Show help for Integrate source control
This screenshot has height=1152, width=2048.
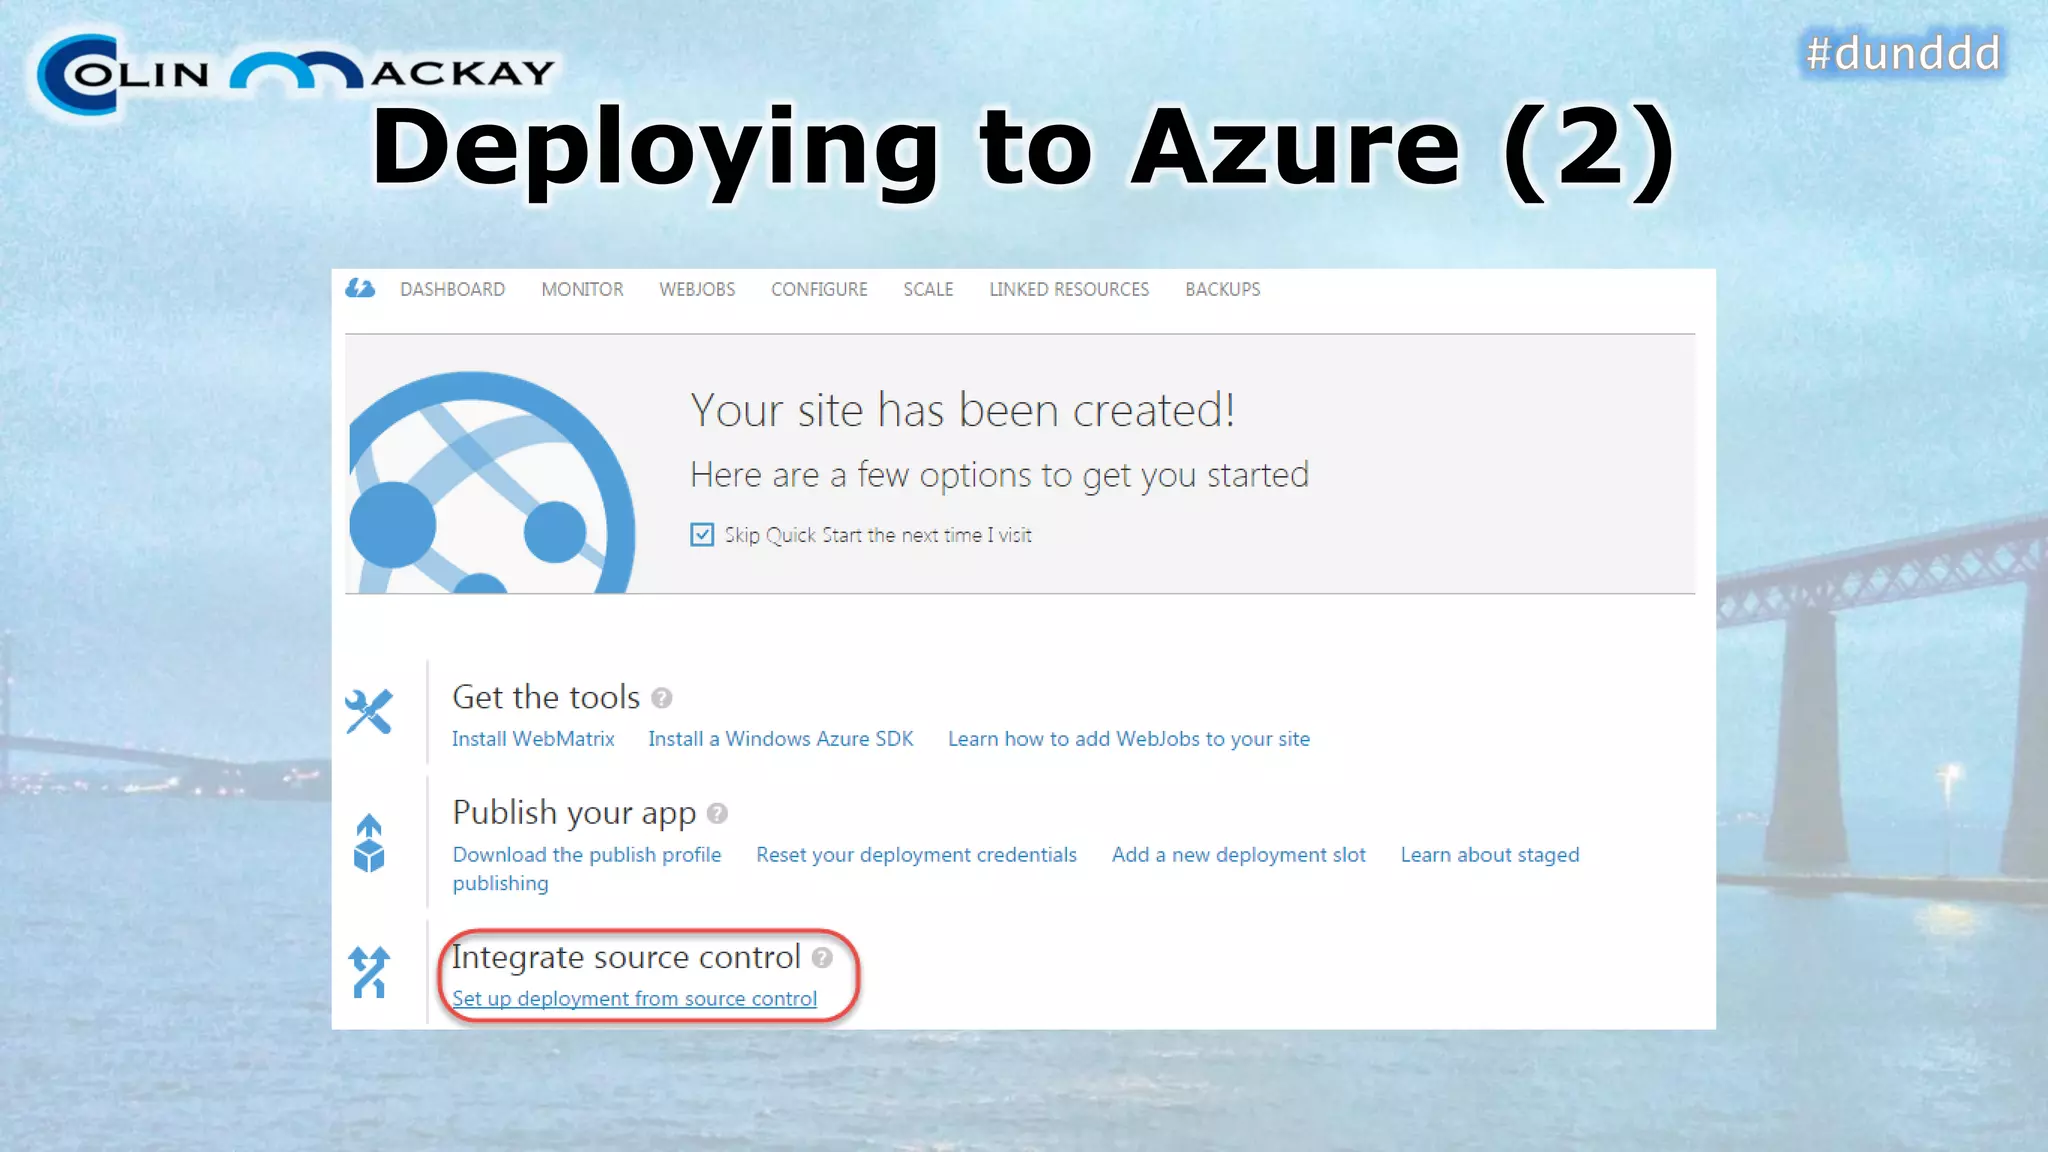822,958
